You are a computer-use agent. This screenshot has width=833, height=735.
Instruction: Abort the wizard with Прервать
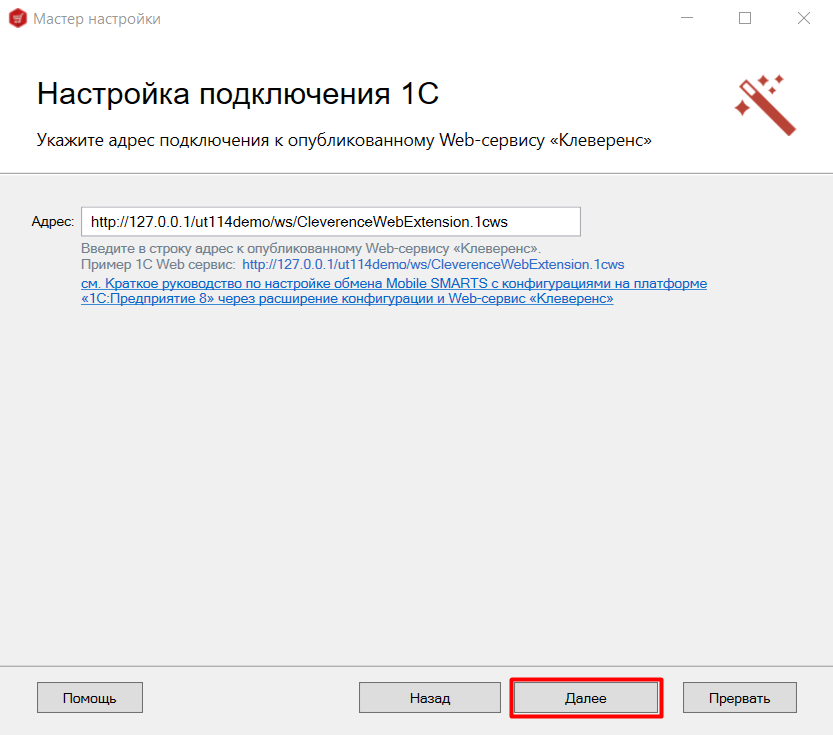(x=740, y=698)
